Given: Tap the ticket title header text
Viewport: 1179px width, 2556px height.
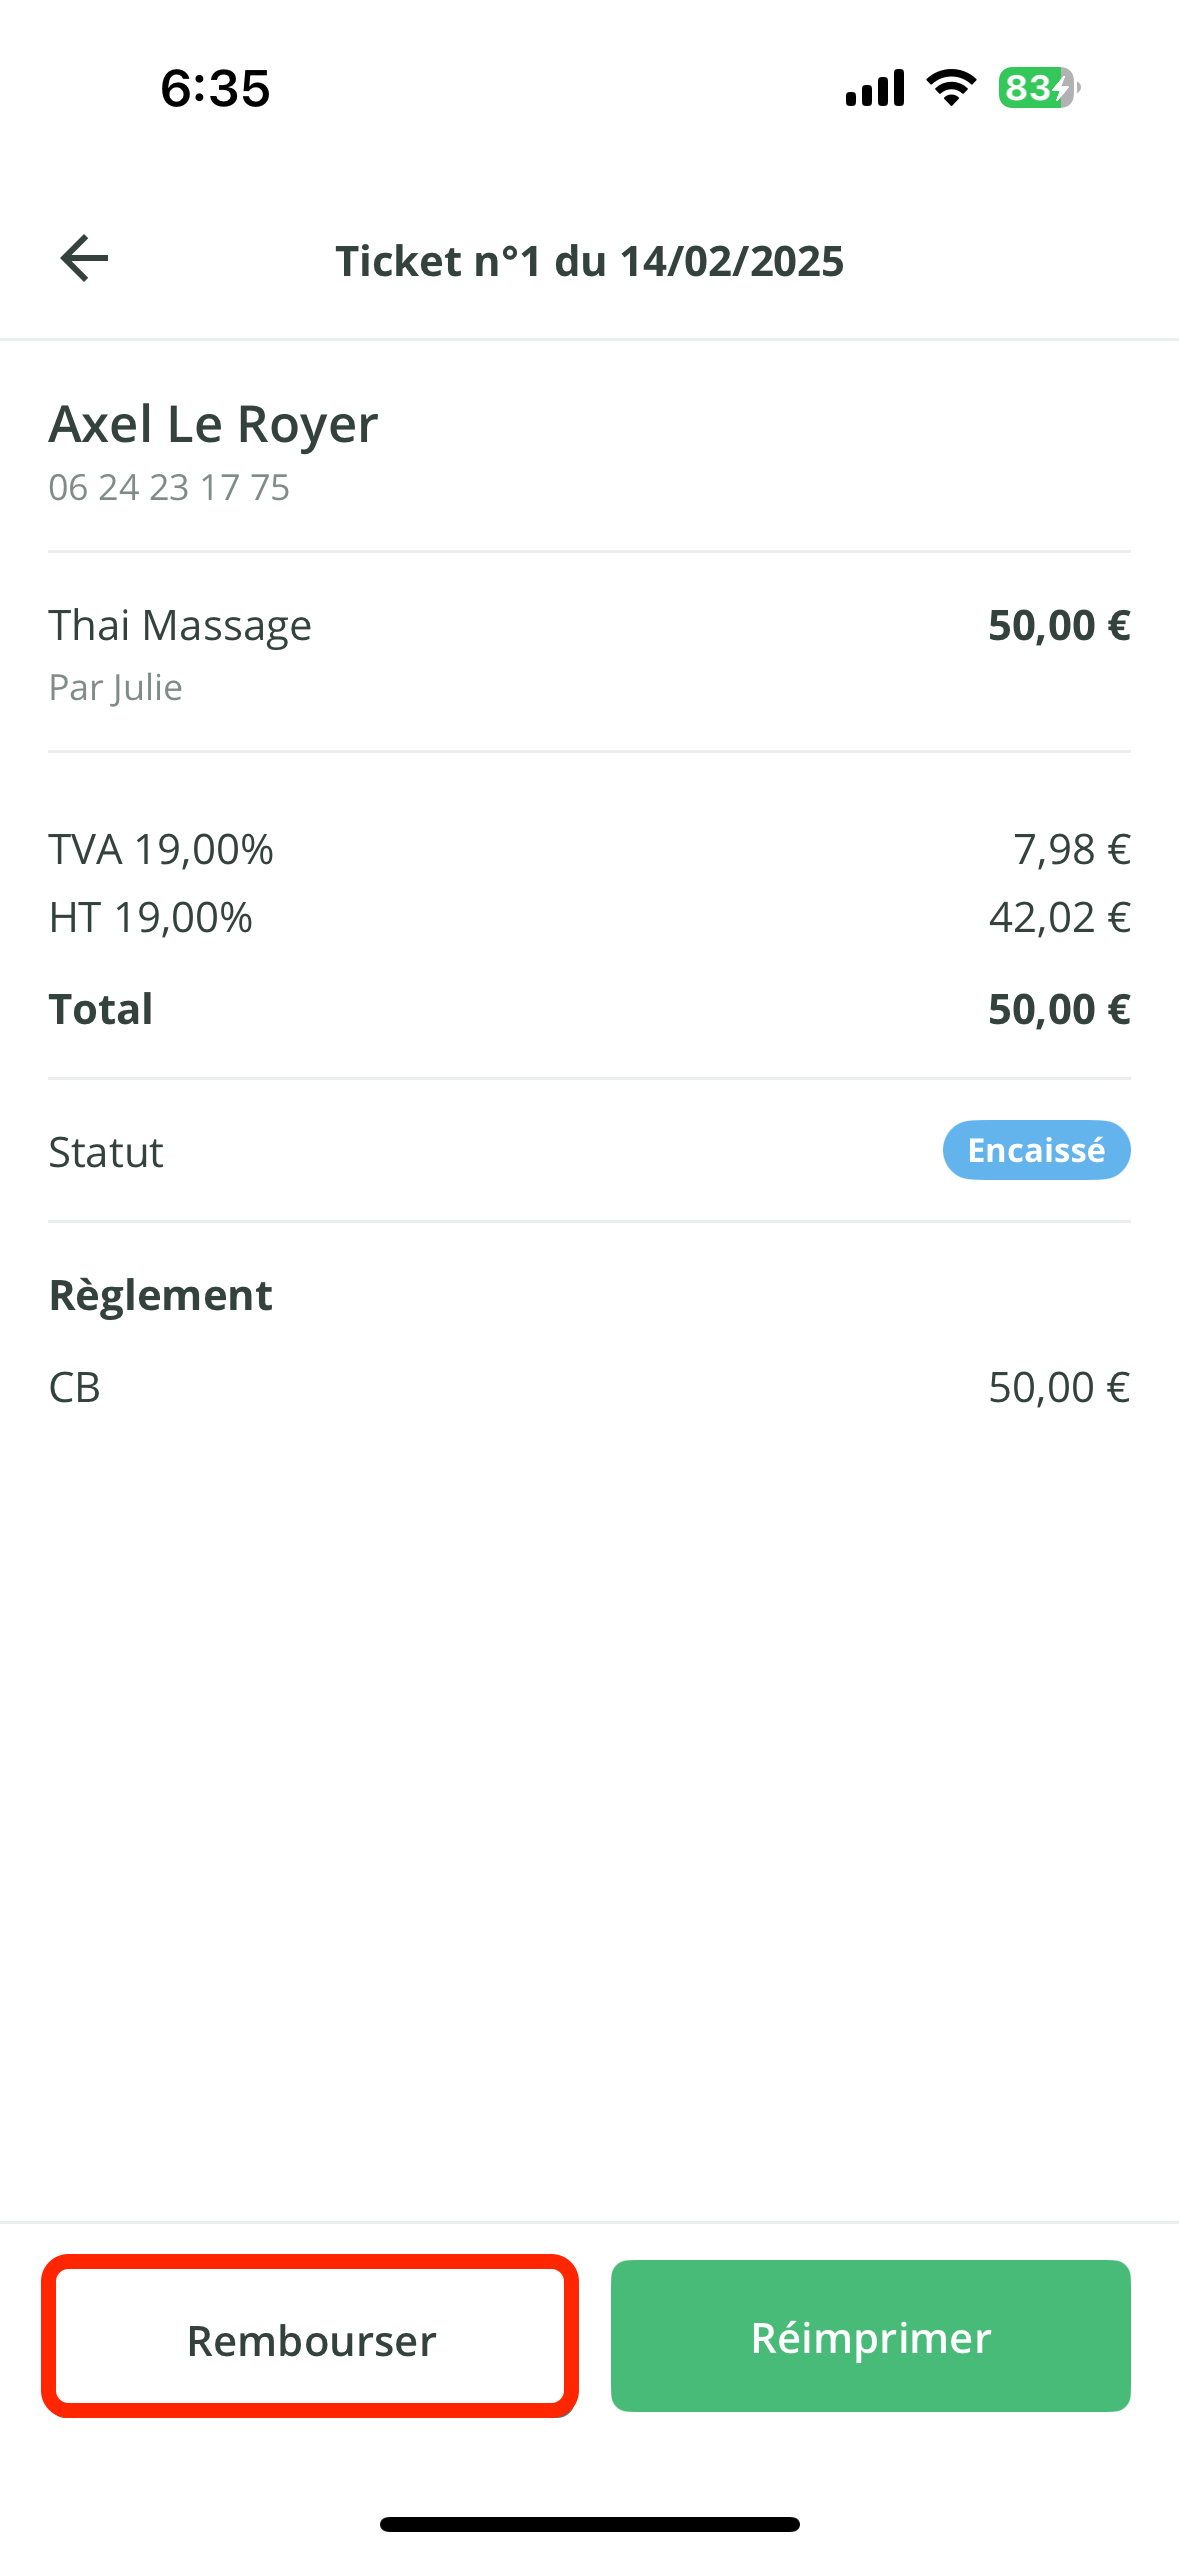Looking at the screenshot, I should coord(589,261).
